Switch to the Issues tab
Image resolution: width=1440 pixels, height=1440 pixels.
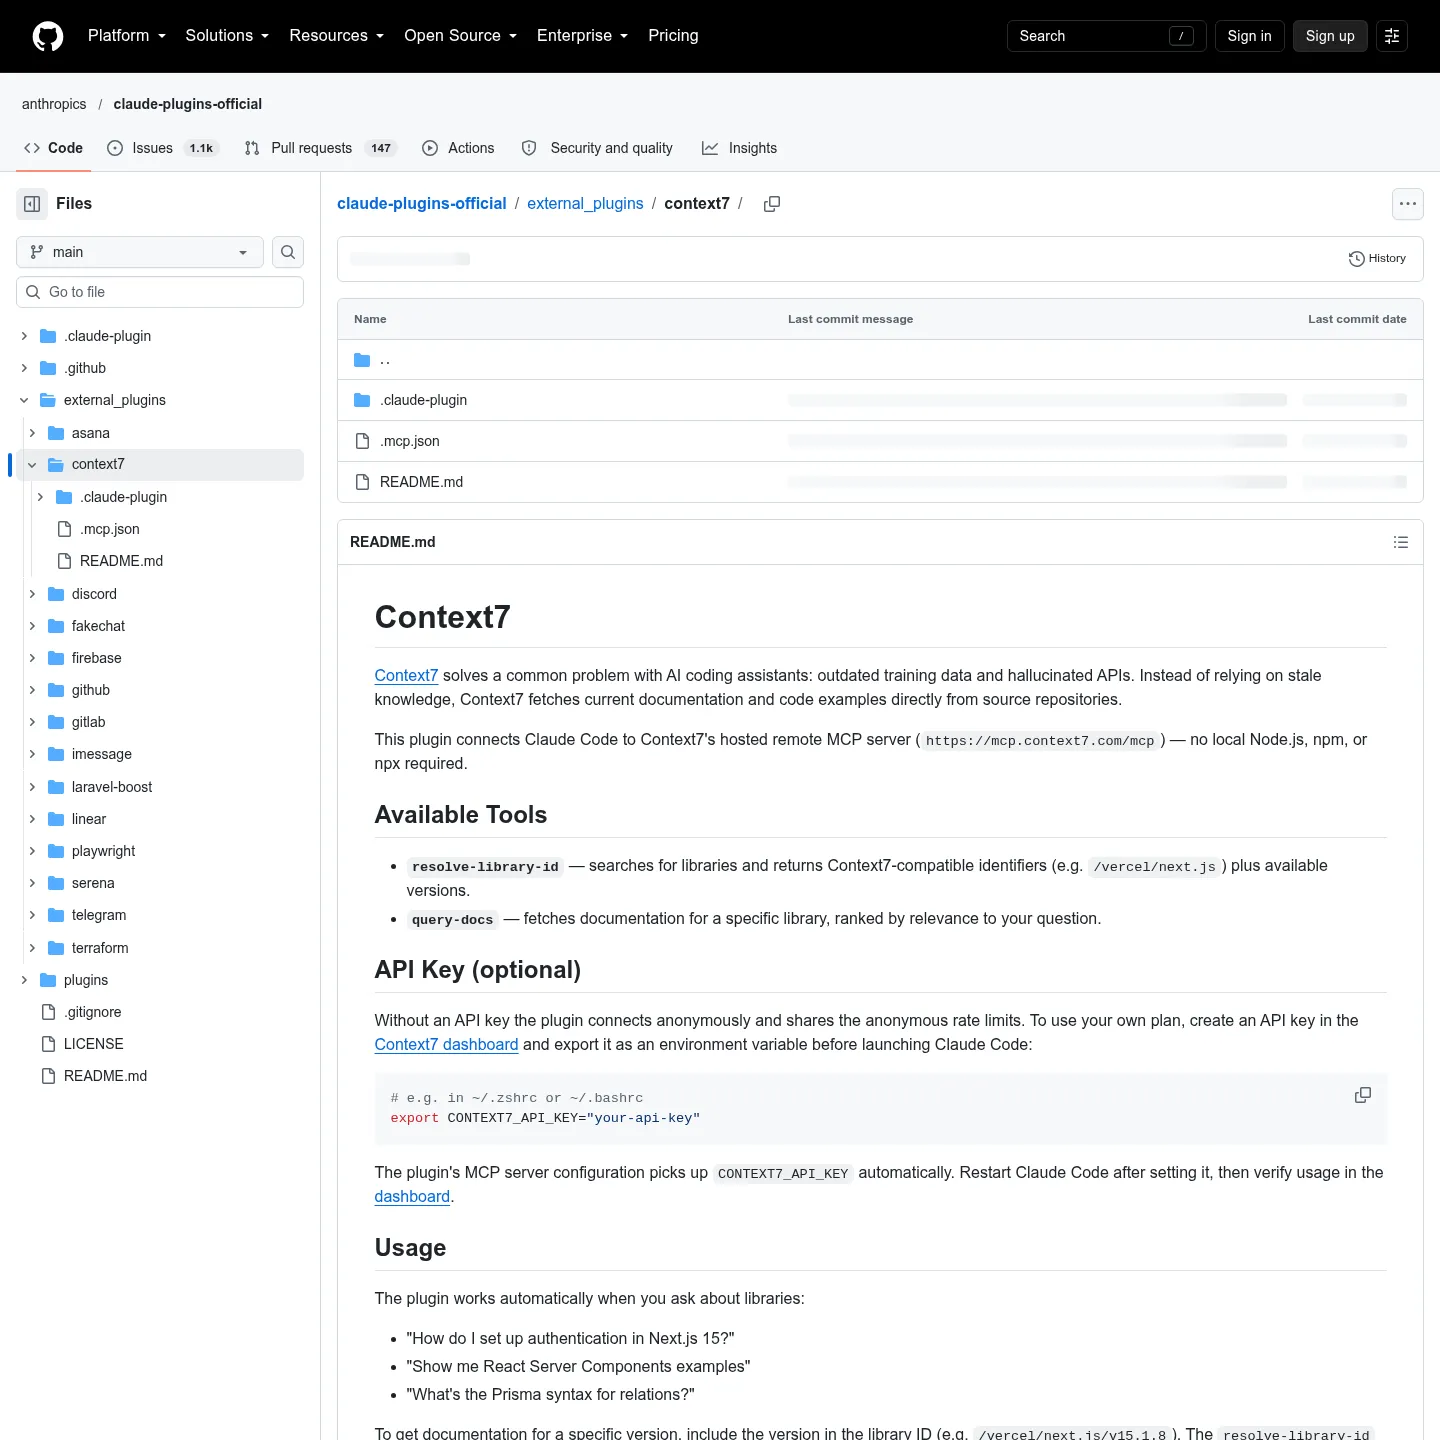[163, 148]
